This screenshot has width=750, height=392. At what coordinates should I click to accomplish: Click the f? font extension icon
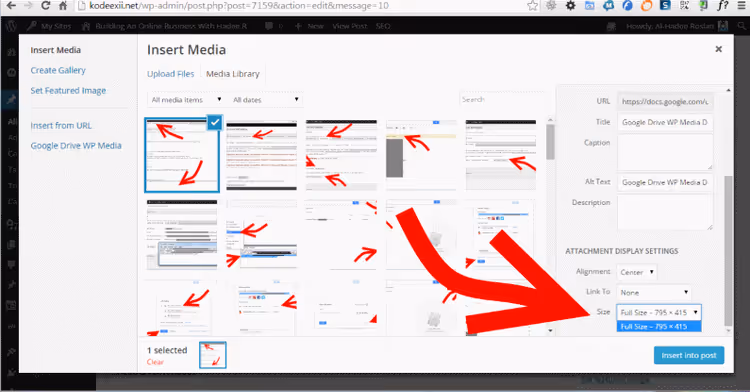pos(723,6)
